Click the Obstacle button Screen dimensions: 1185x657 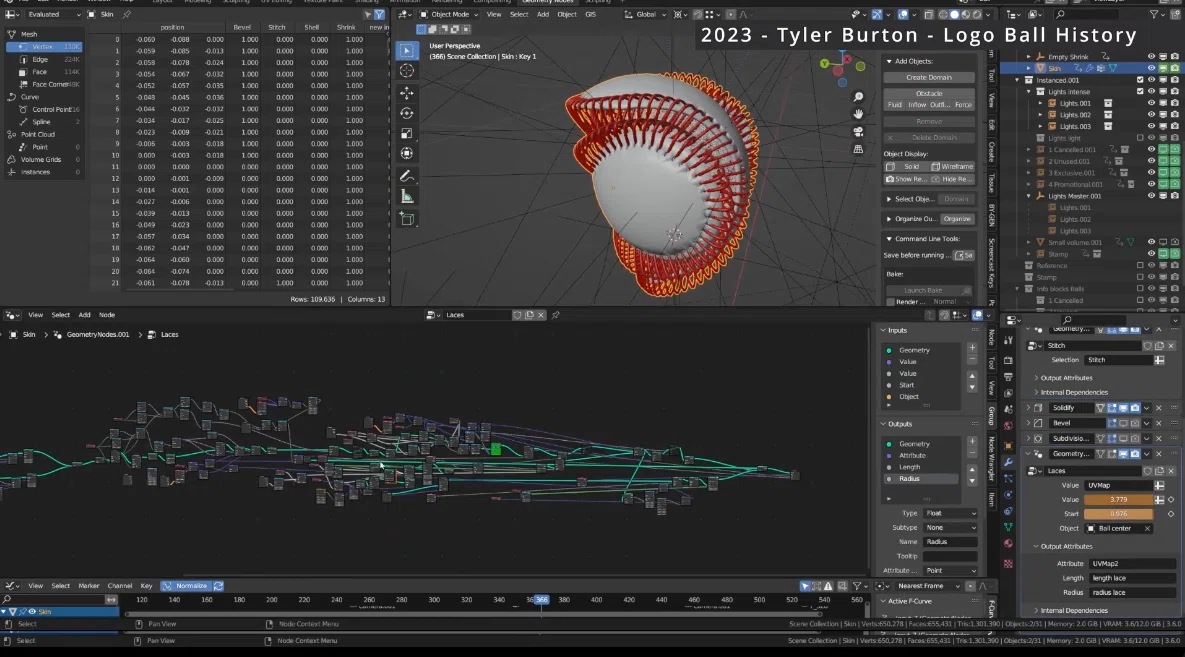click(x=929, y=94)
